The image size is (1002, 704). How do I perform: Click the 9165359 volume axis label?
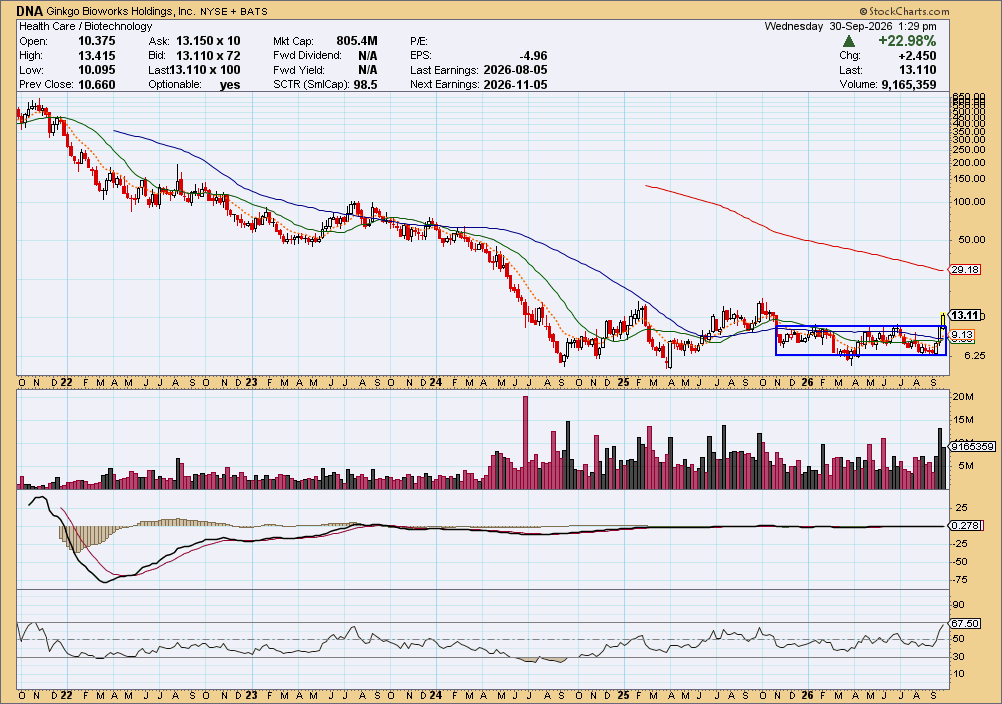point(973,447)
